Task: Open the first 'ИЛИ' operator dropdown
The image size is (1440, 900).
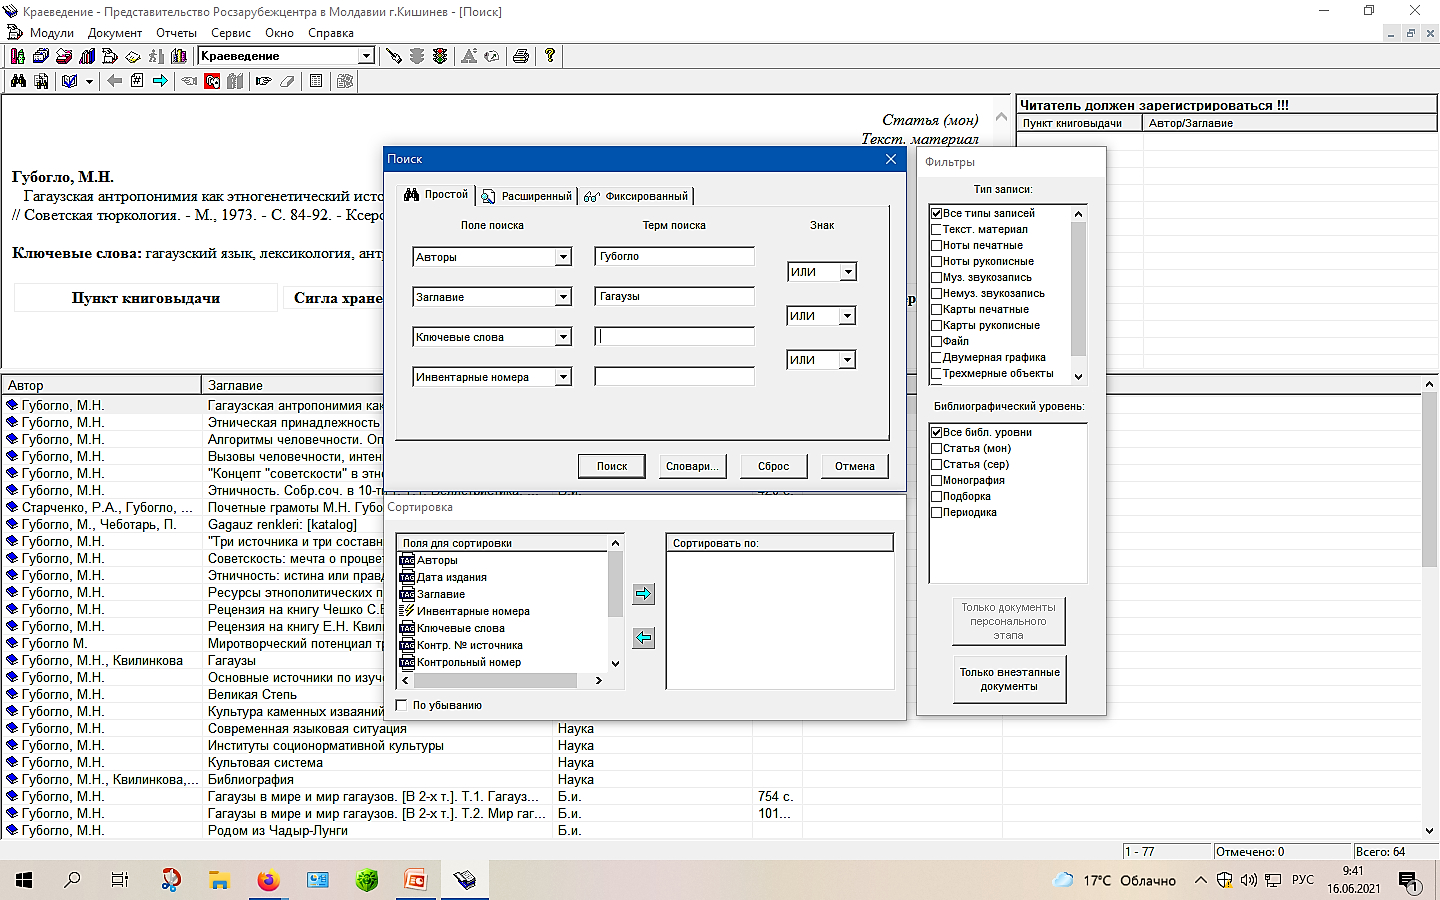Action: [x=848, y=272]
